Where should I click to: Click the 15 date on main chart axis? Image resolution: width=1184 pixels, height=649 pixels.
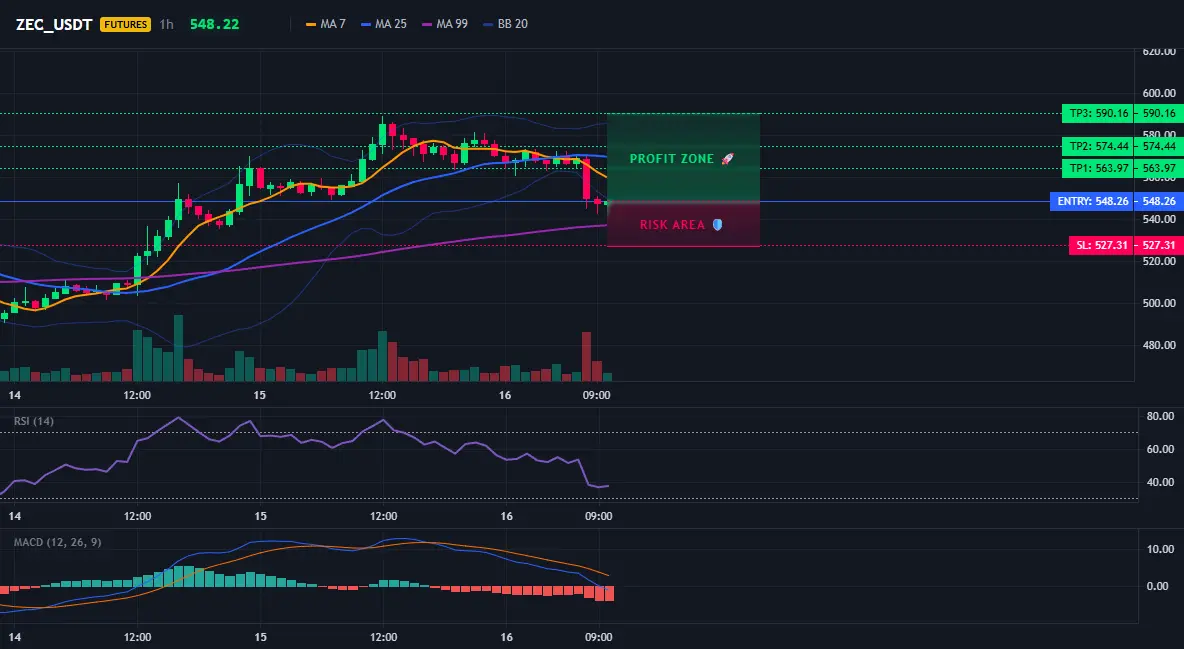click(260, 395)
